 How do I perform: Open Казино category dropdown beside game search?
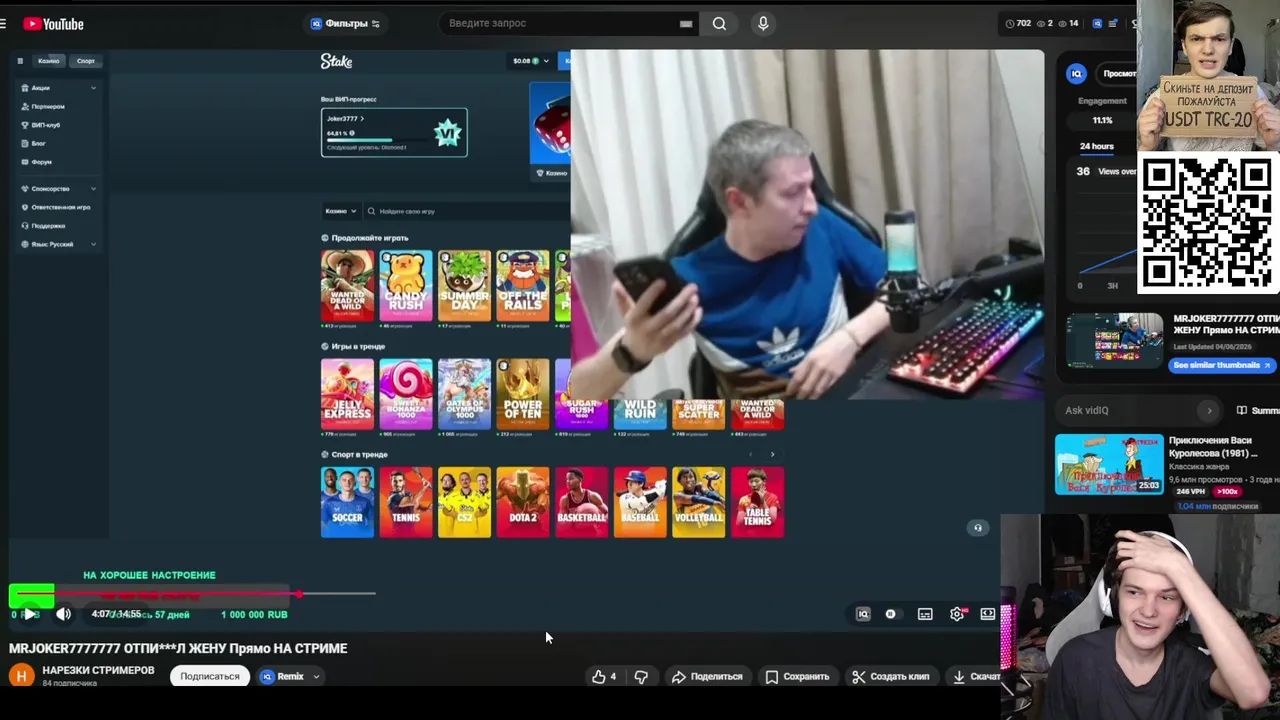pos(340,211)
